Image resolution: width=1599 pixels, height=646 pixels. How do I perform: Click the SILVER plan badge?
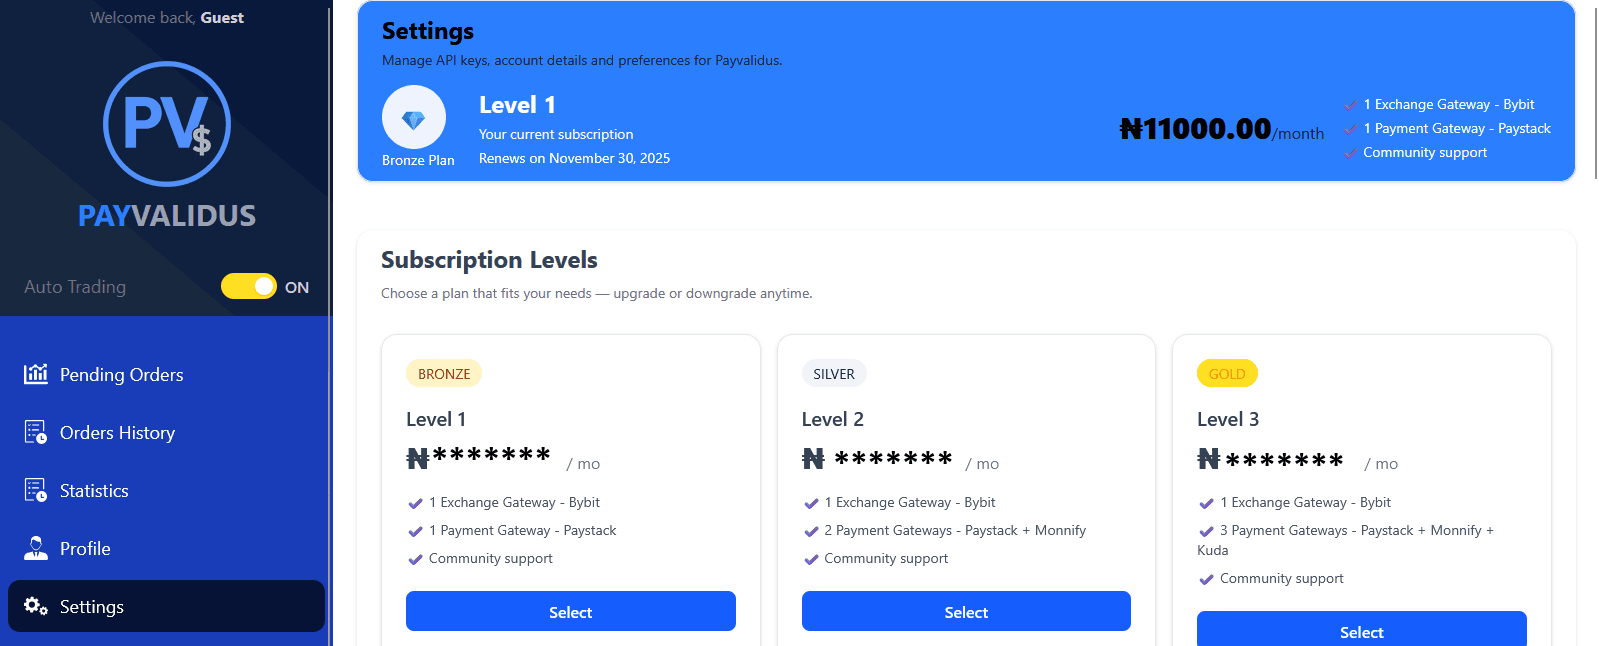pyautogui.click(x=833, y=374)
